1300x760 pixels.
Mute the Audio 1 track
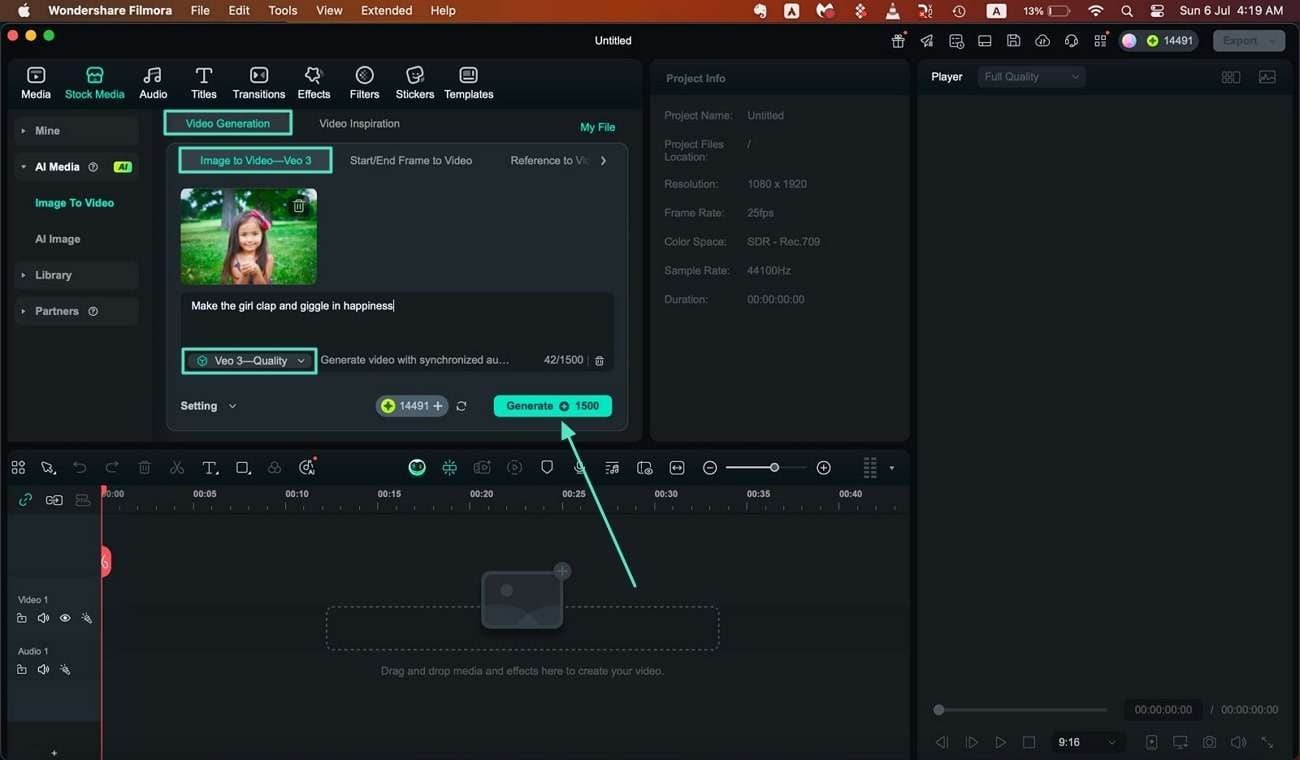tap(43, 669)
